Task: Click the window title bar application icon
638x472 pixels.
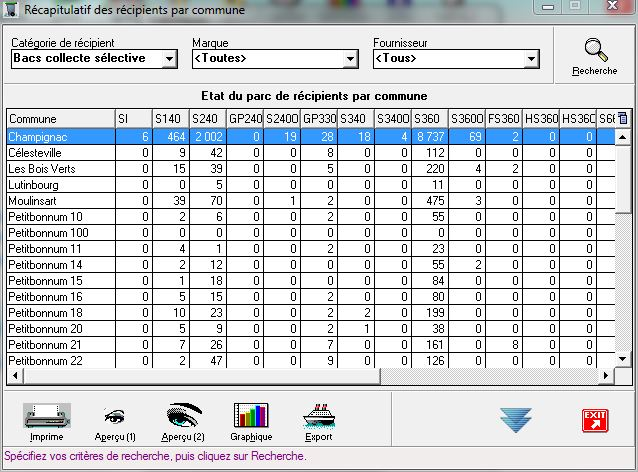Action: click(12, 10)
